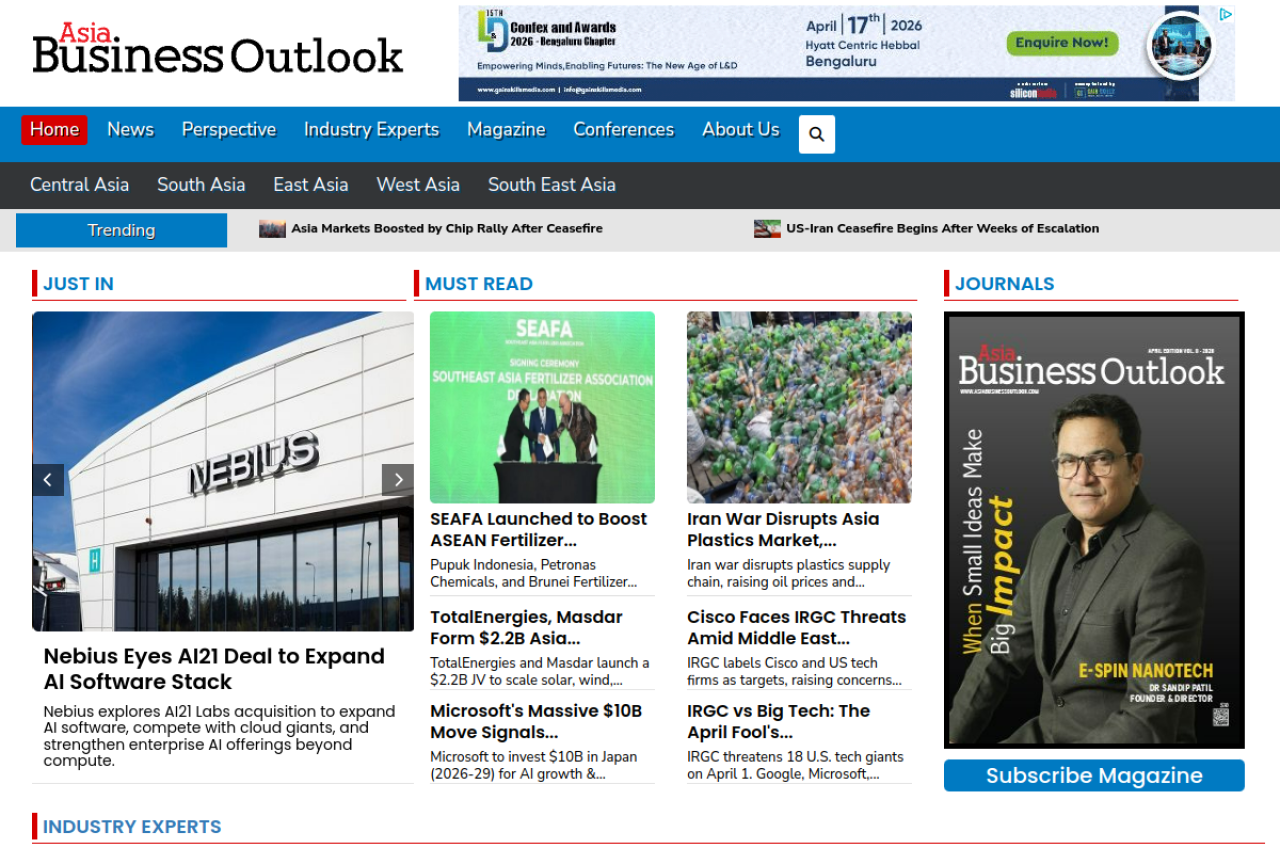
Task: Click the AdChoices icon on banner
Action: 1225,15
